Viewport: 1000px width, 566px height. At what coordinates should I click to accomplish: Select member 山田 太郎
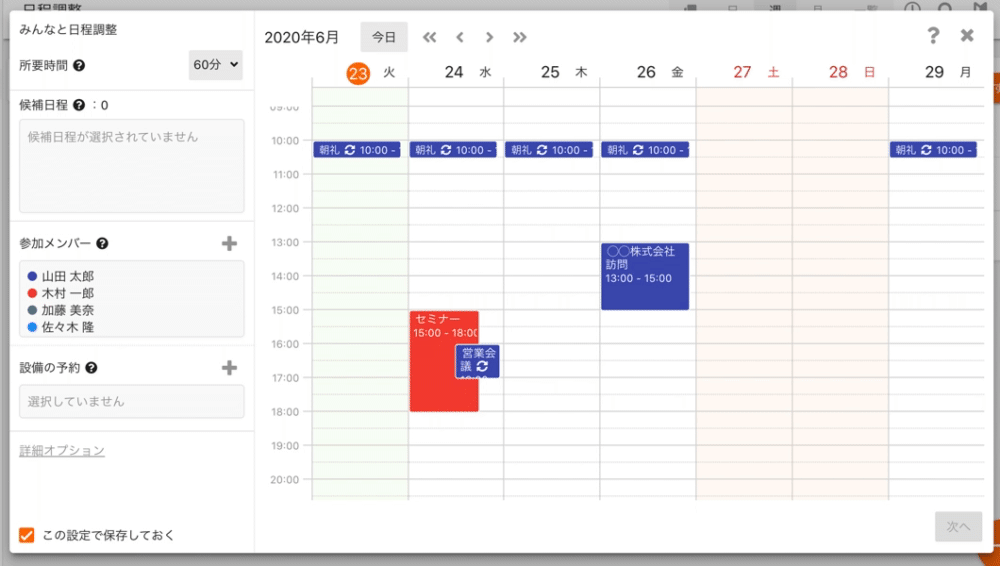[x=68, y=276]
